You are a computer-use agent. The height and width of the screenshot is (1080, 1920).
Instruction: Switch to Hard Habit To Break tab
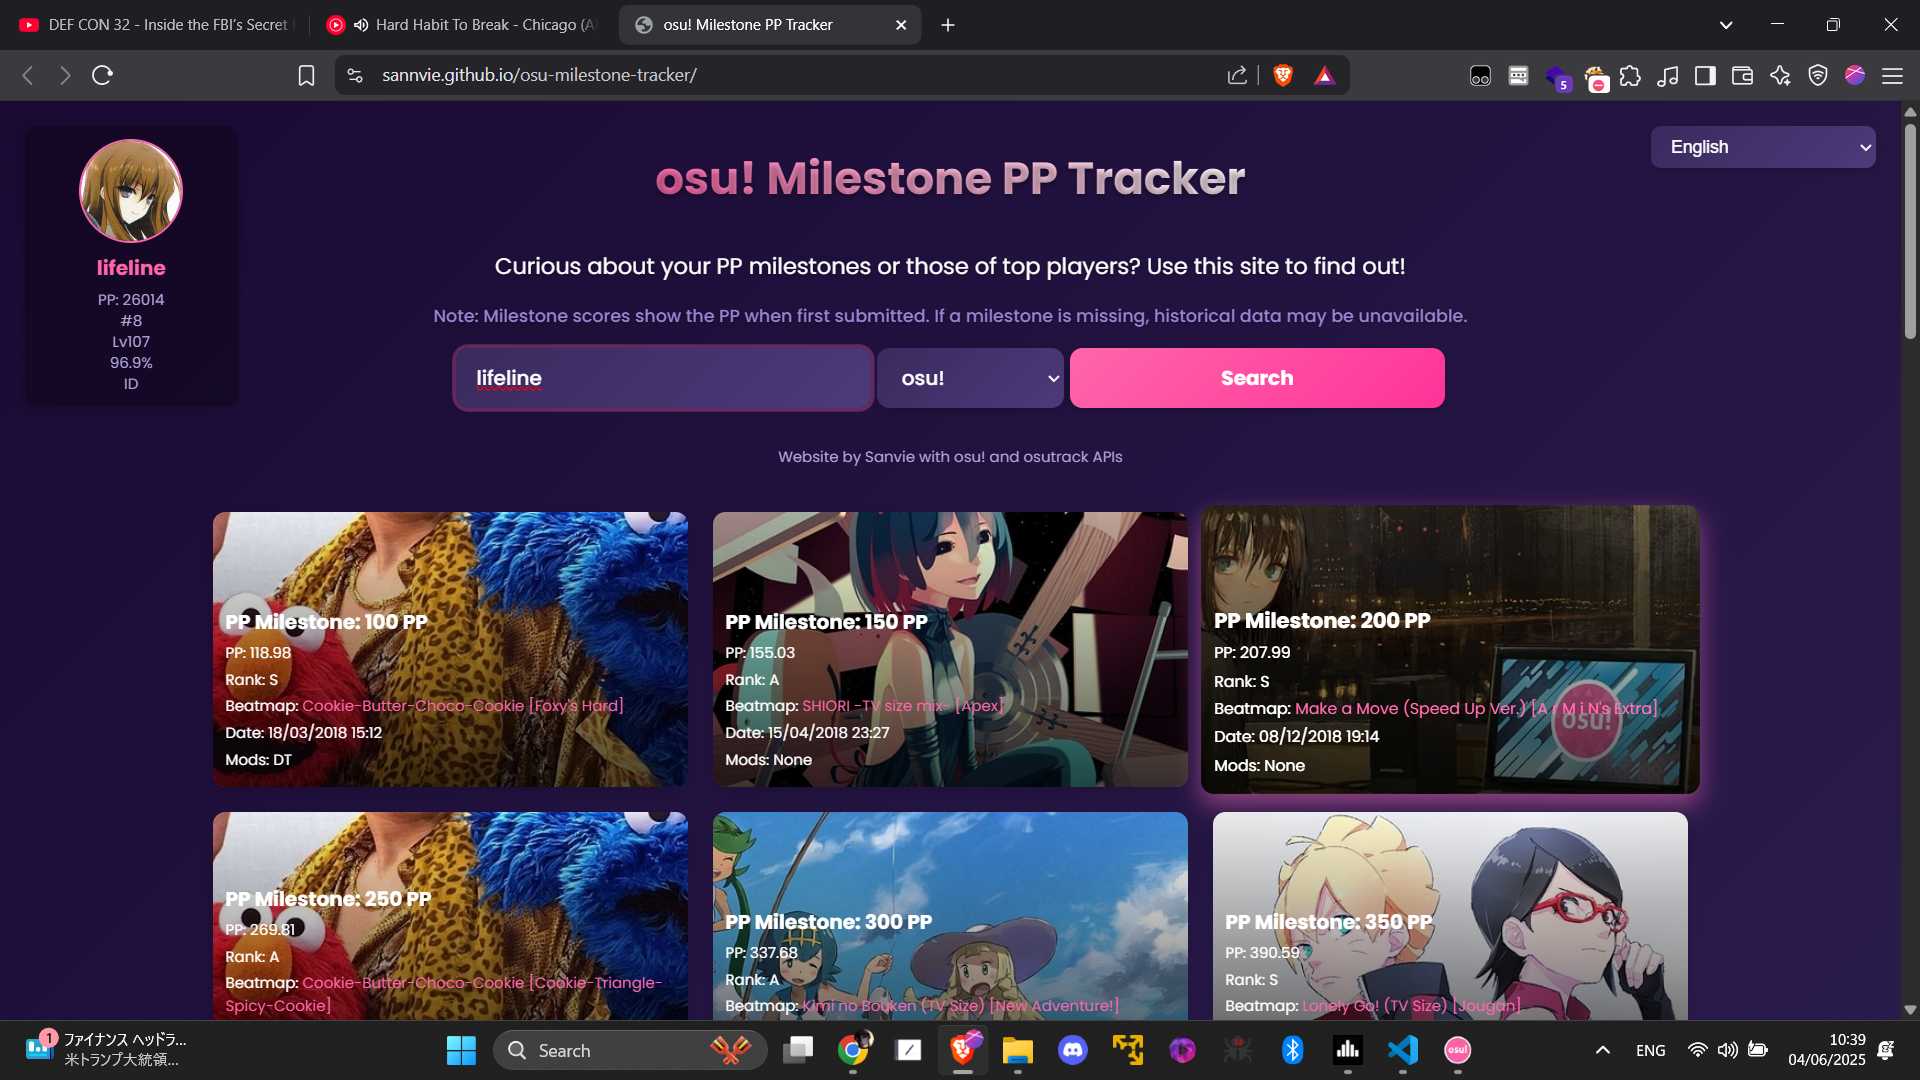[x=461, y=25]
